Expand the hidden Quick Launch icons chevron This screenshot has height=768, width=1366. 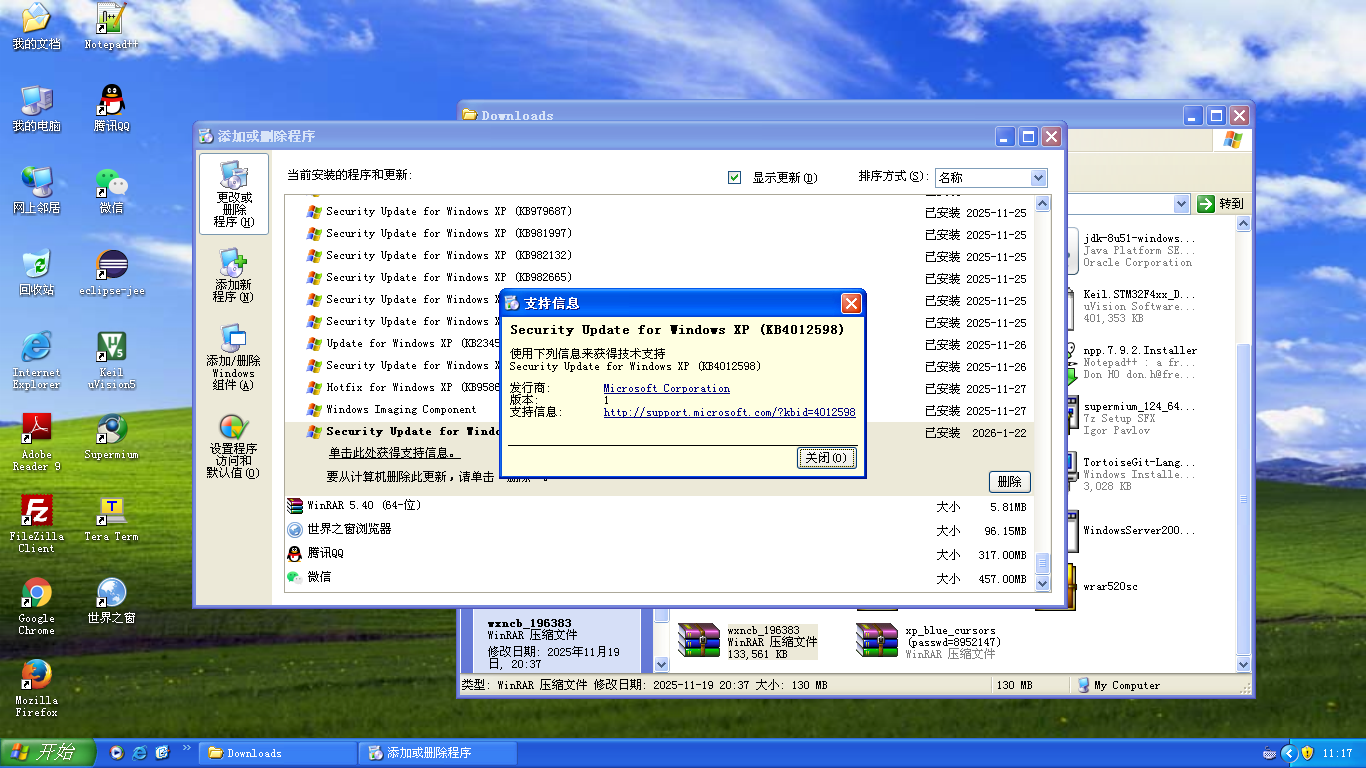[x=186, y=749]
